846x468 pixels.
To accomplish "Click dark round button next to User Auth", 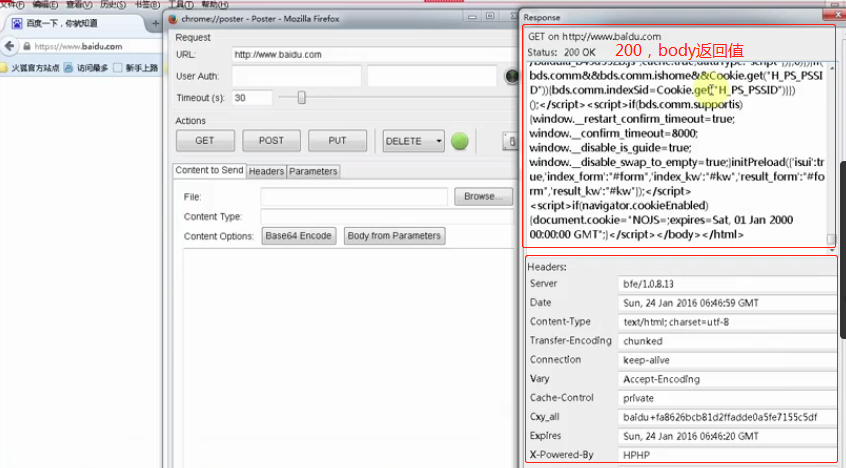I will tap(511, 76).
